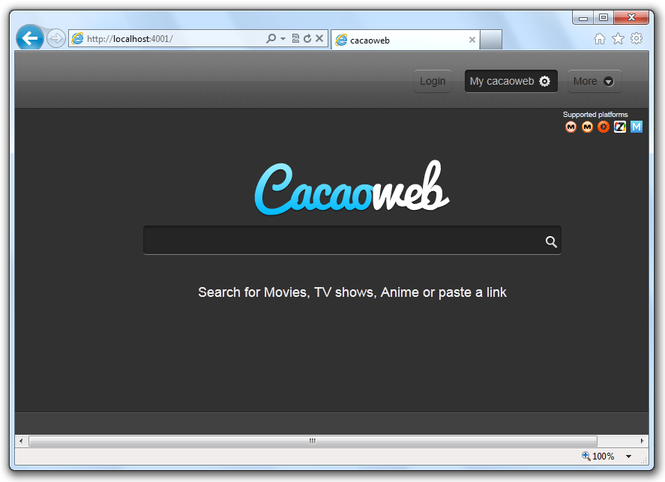This screenshot has width=665, height=482.
Task: Click the horizontal scrollbar right arrow
Action: [642, 441]
